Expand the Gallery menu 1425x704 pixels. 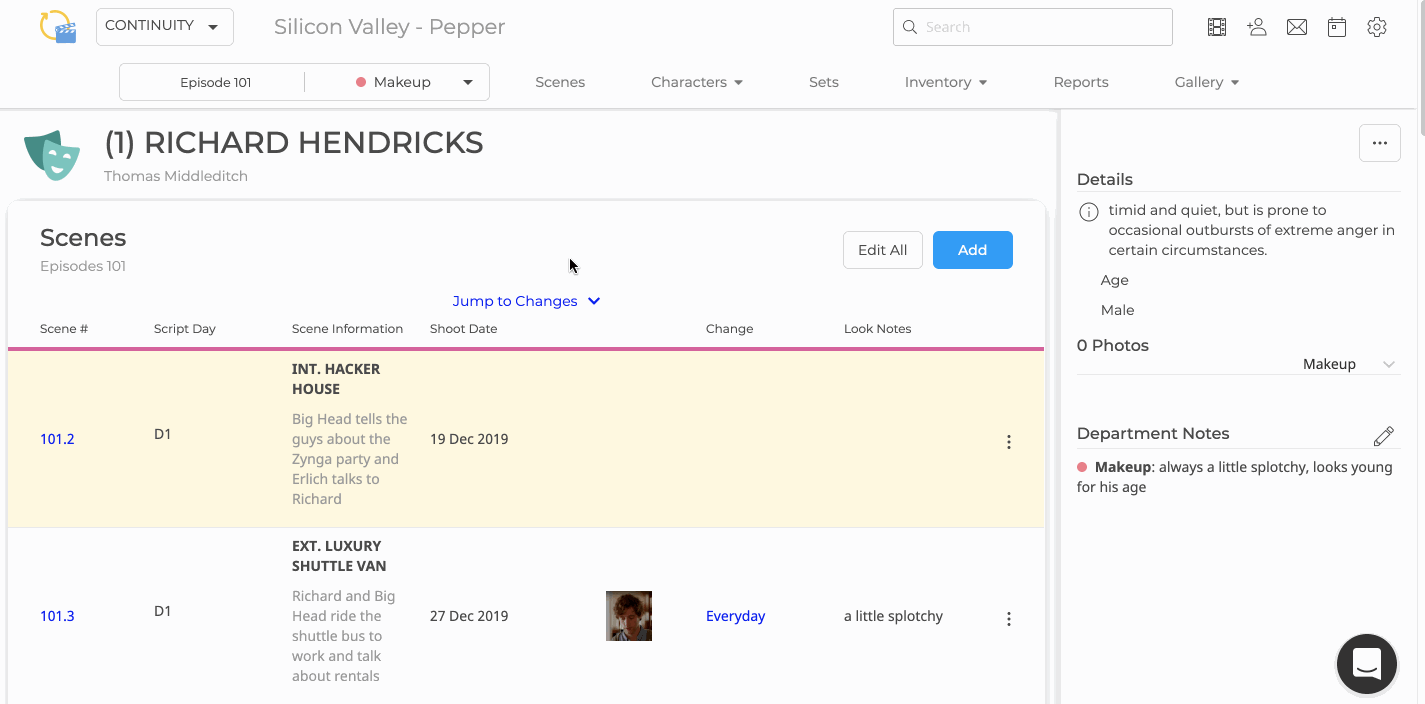click(1207, 82)
